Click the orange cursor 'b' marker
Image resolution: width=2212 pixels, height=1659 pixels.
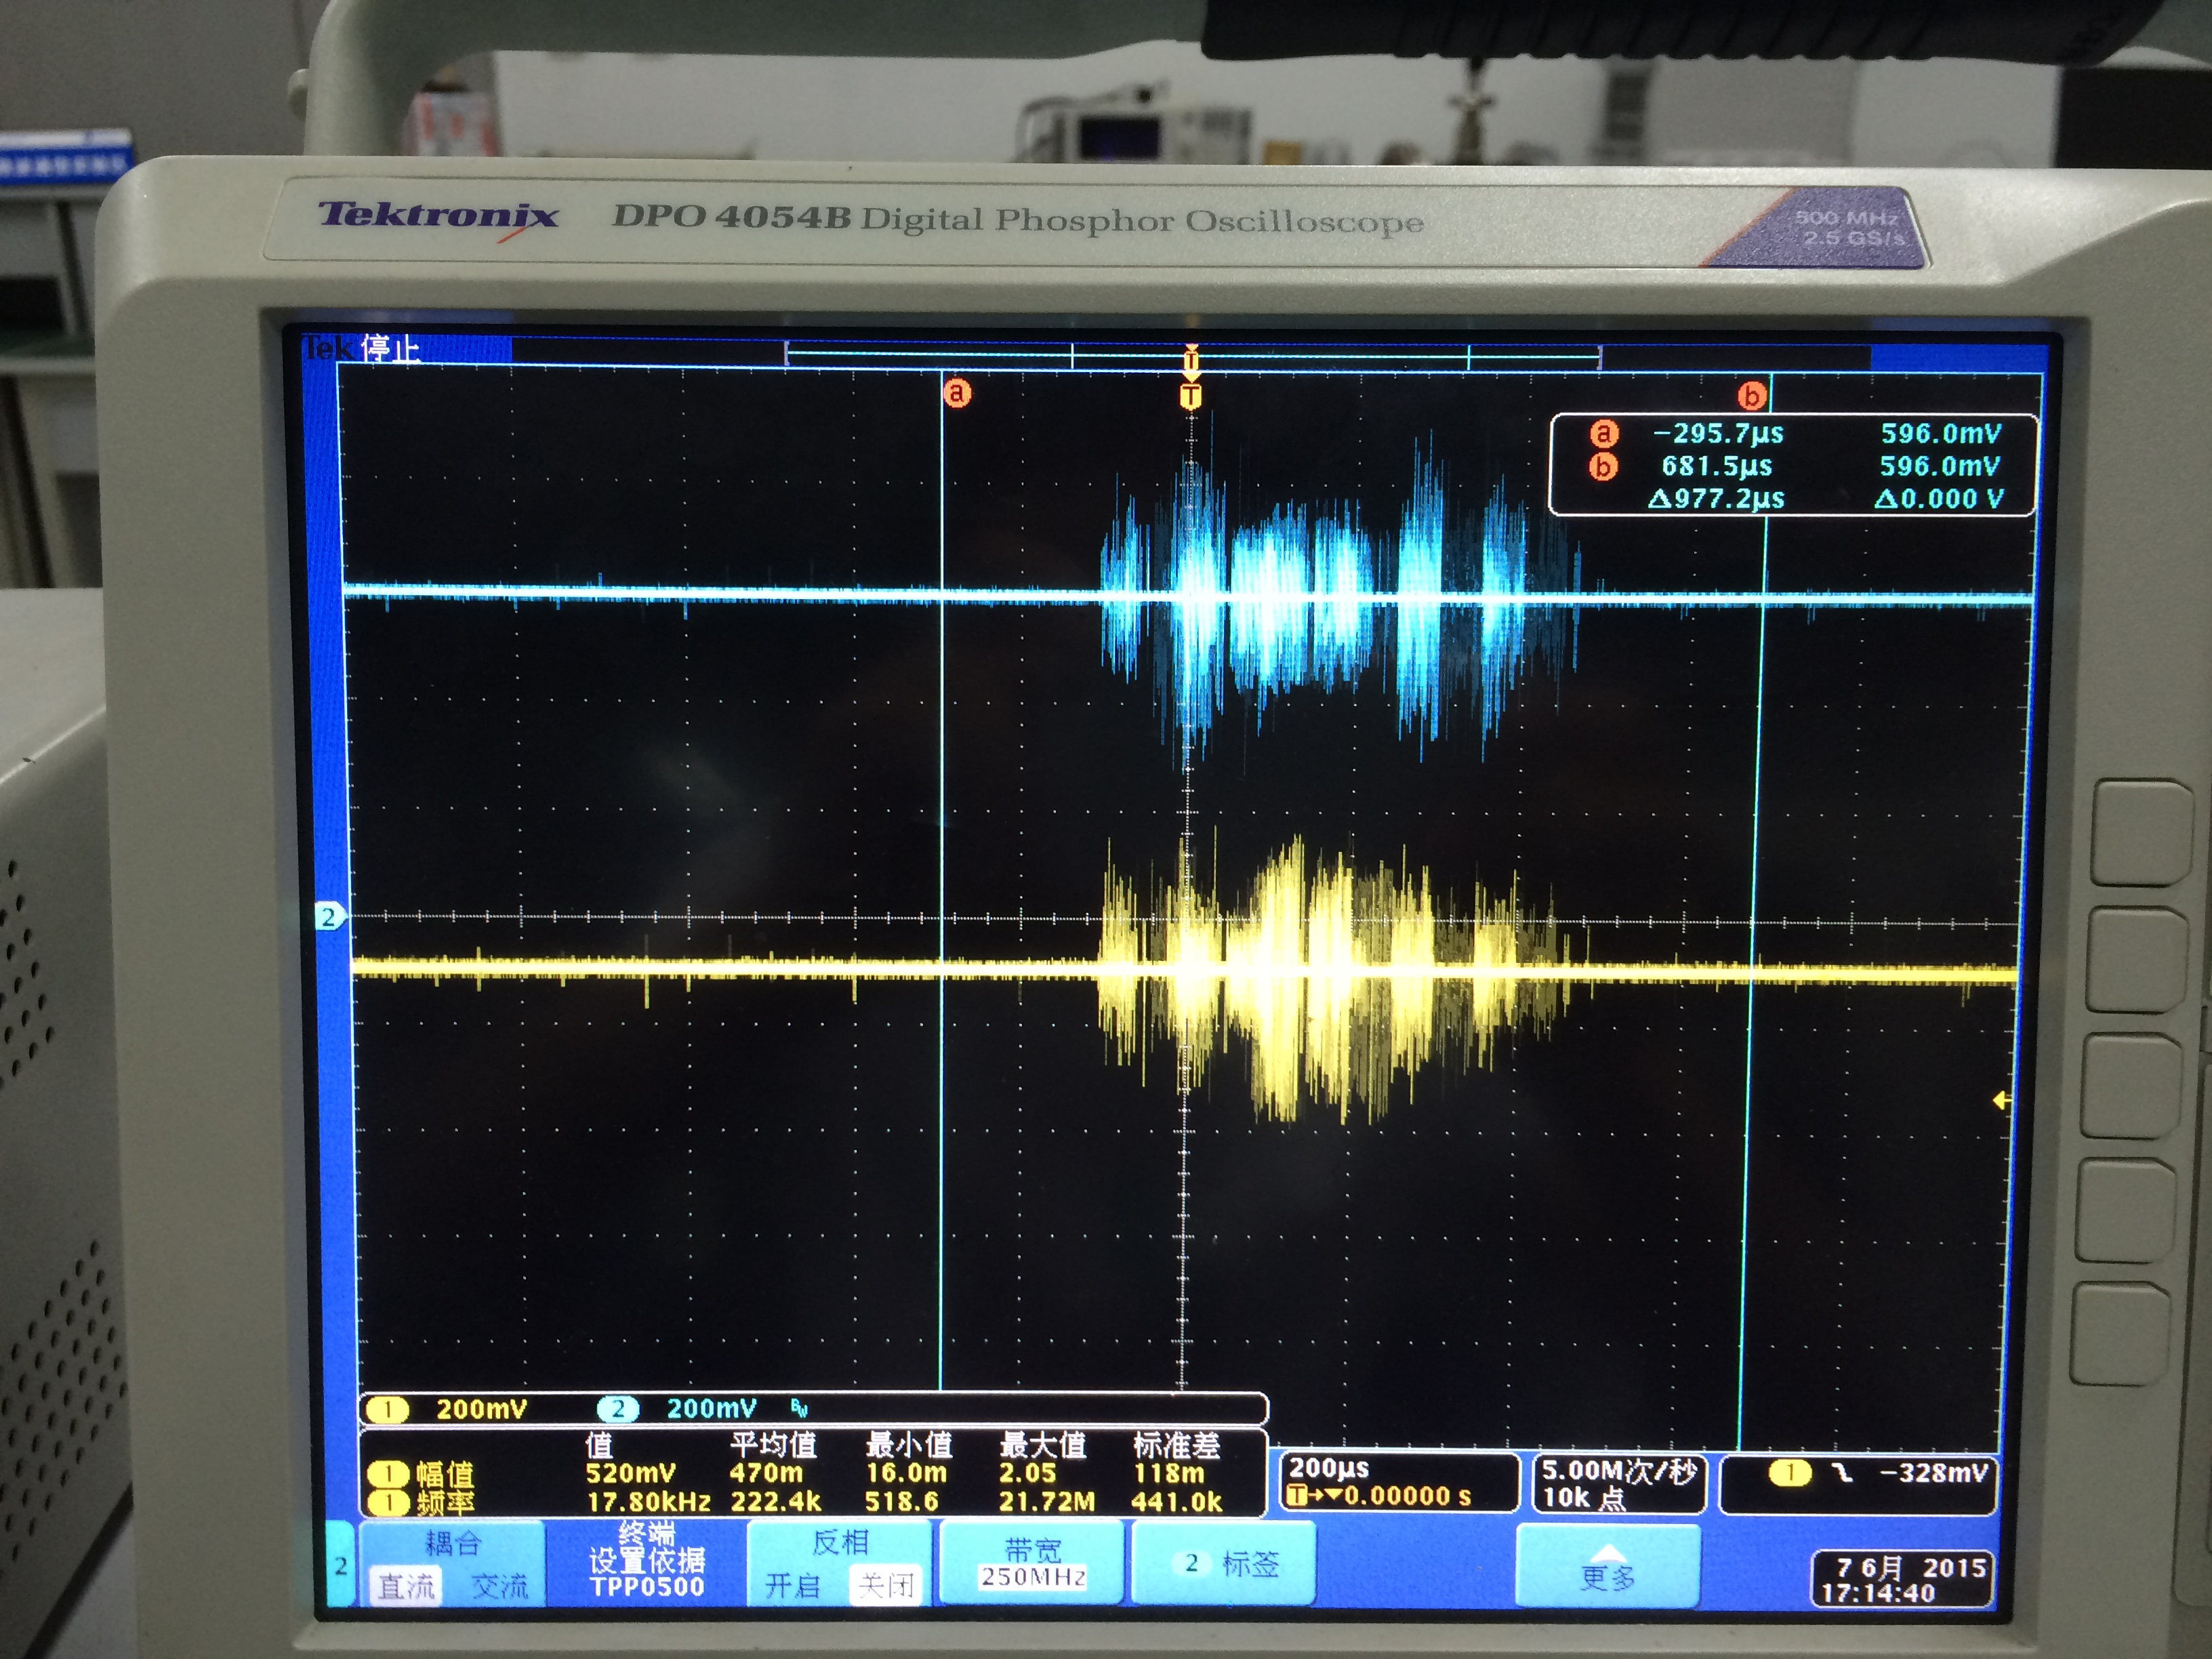1751,396
